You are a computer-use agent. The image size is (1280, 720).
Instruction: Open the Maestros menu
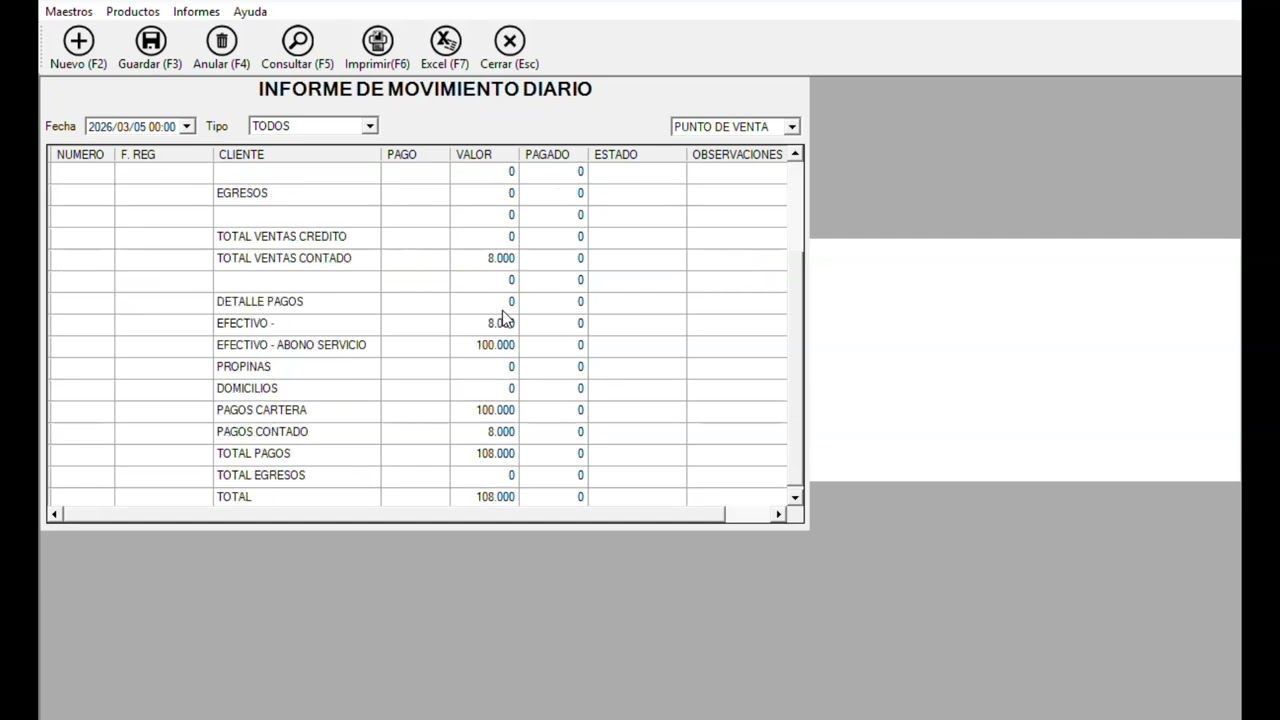point(69,12)
